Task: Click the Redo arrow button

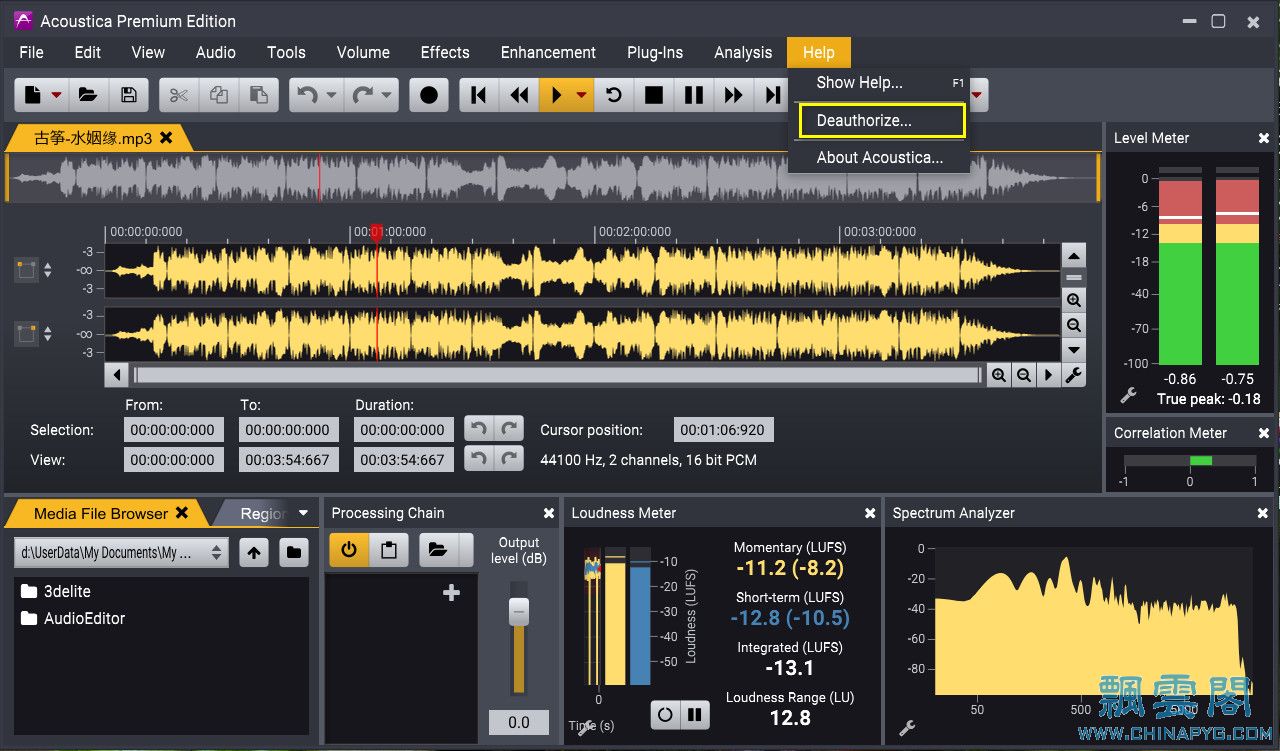Action: point(361,95)
